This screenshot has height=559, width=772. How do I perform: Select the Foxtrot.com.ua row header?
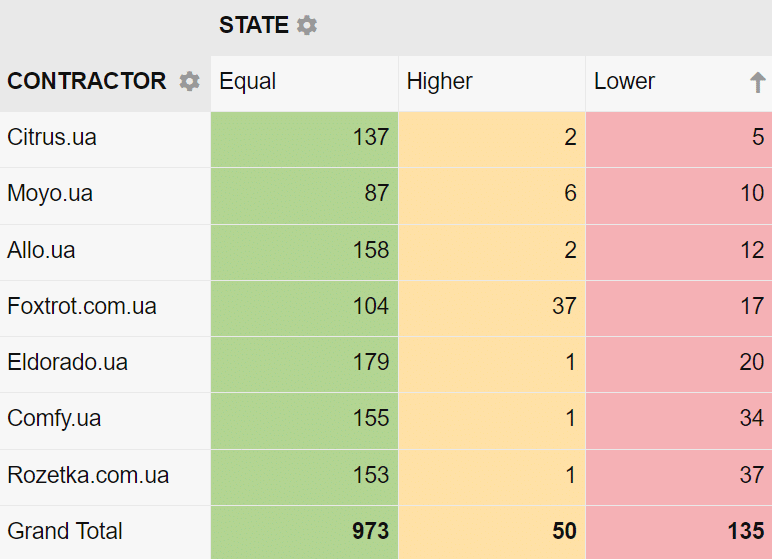coord(82,306)
